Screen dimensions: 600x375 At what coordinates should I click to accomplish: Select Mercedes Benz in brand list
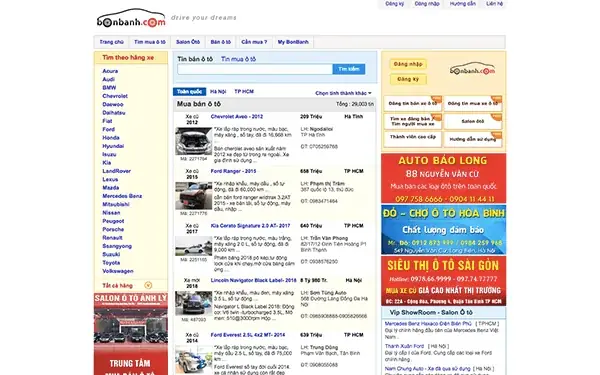pos(122,196)
